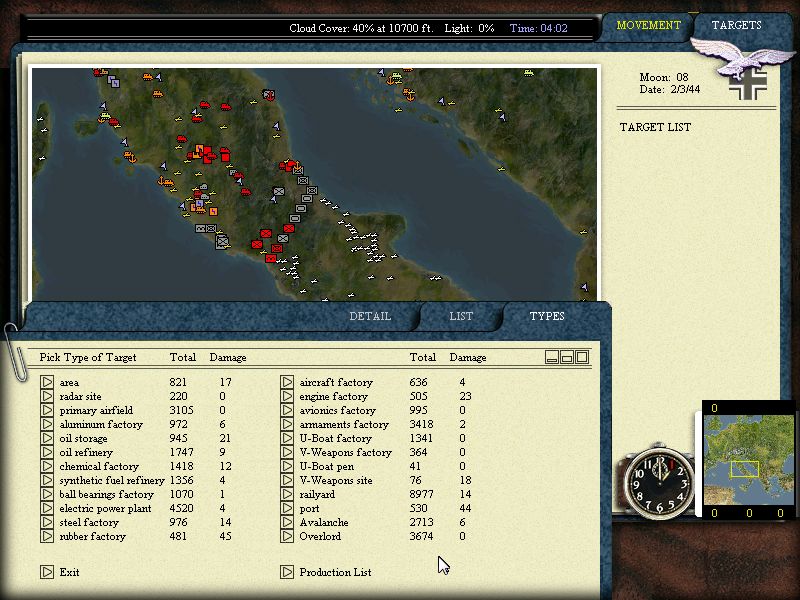
Task: Select U-Boat pen arrow button
Action: [287, 466]
